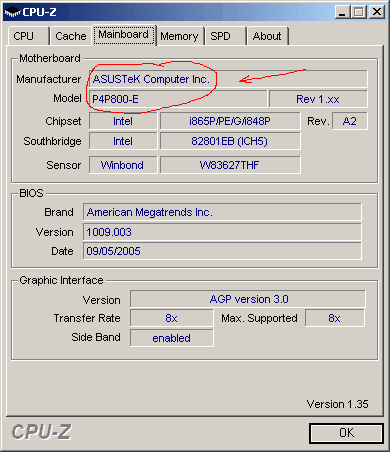Image resolution: width=390 pixels, height=452 pixels.
Task: Select the Rev 1.xx field
Action: point(318,99)
